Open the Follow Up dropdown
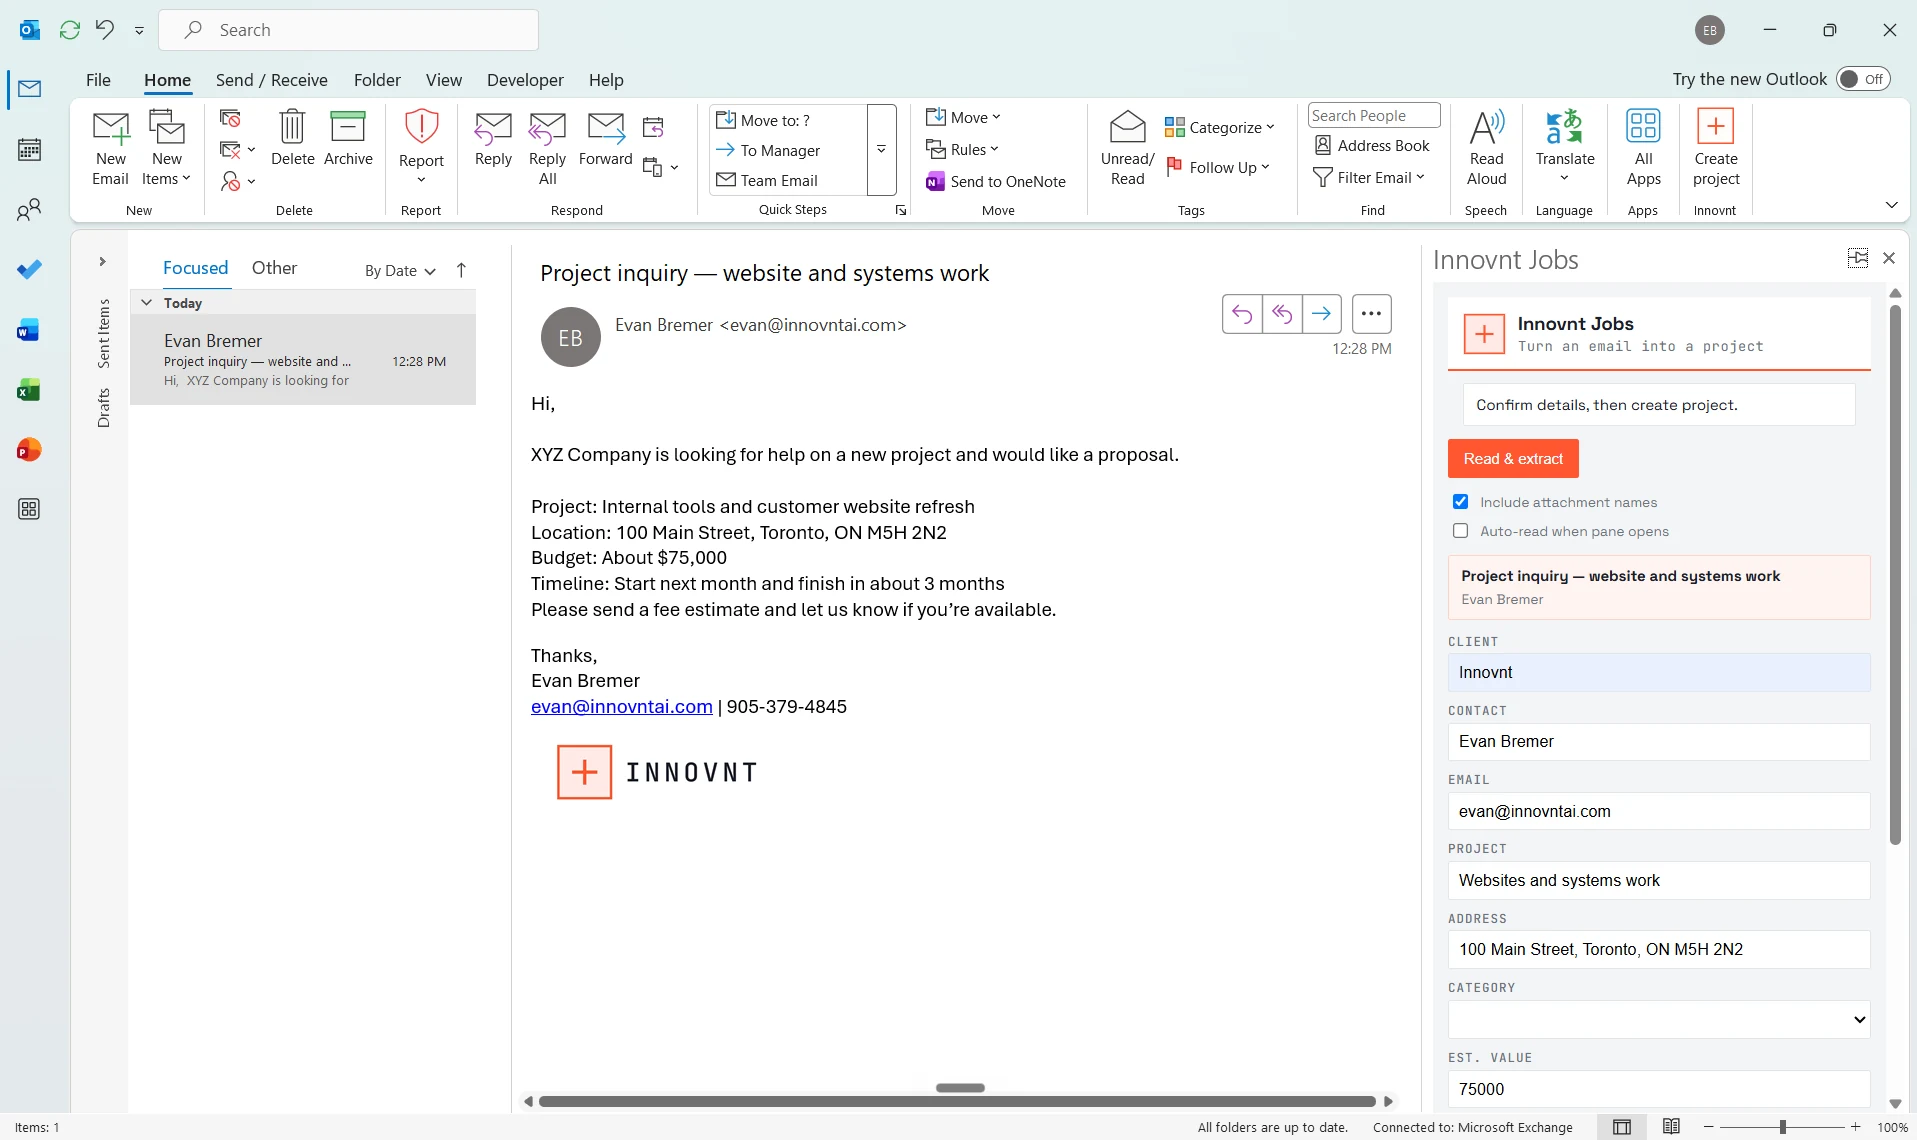 click(1218, 167)
